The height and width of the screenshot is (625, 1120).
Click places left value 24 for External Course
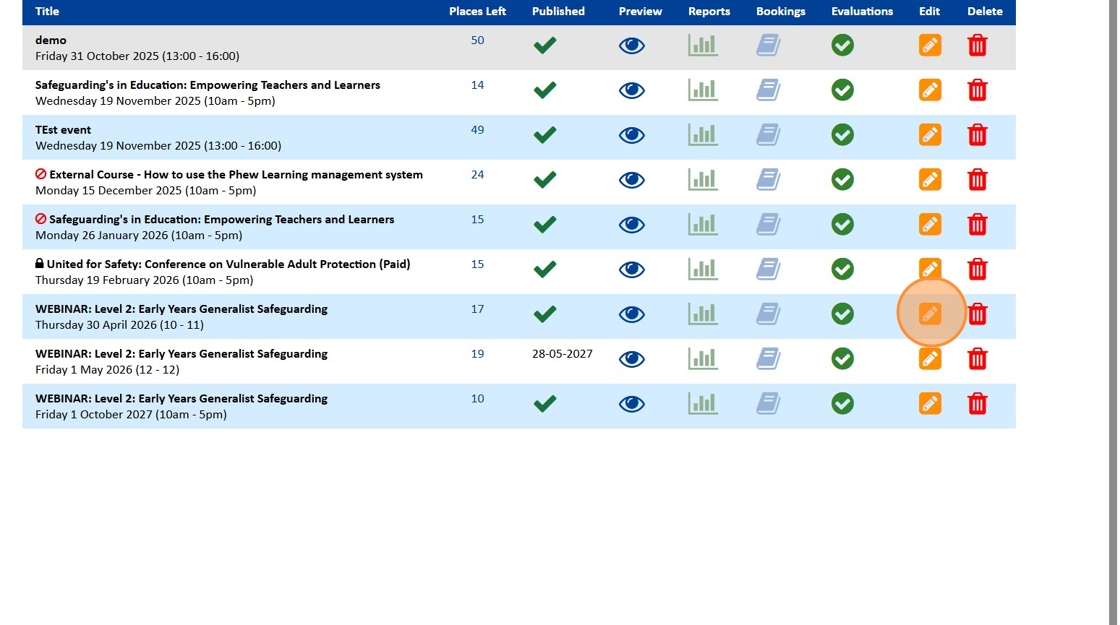477,174
